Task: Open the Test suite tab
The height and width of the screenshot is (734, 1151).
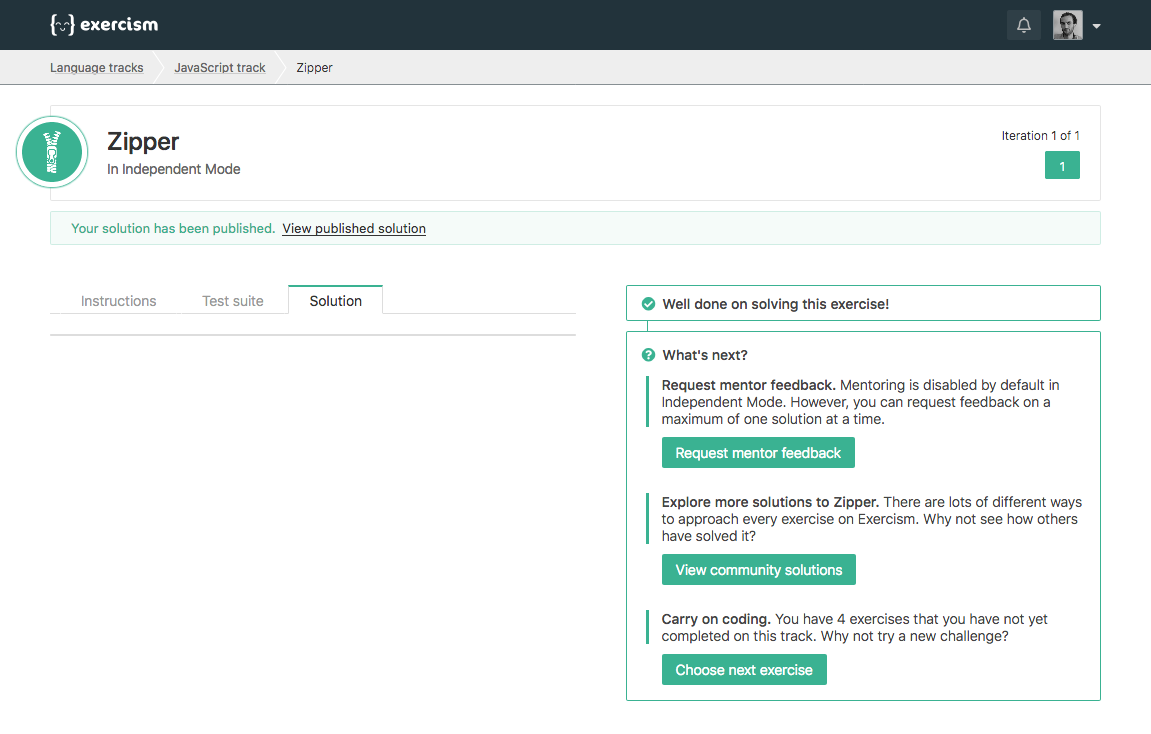Action: click(231, 300)
